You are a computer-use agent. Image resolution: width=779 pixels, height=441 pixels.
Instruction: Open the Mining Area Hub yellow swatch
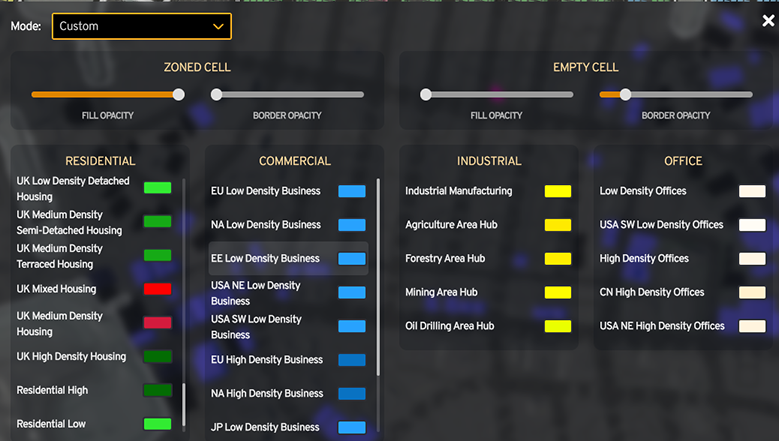(x=557, y=293)
